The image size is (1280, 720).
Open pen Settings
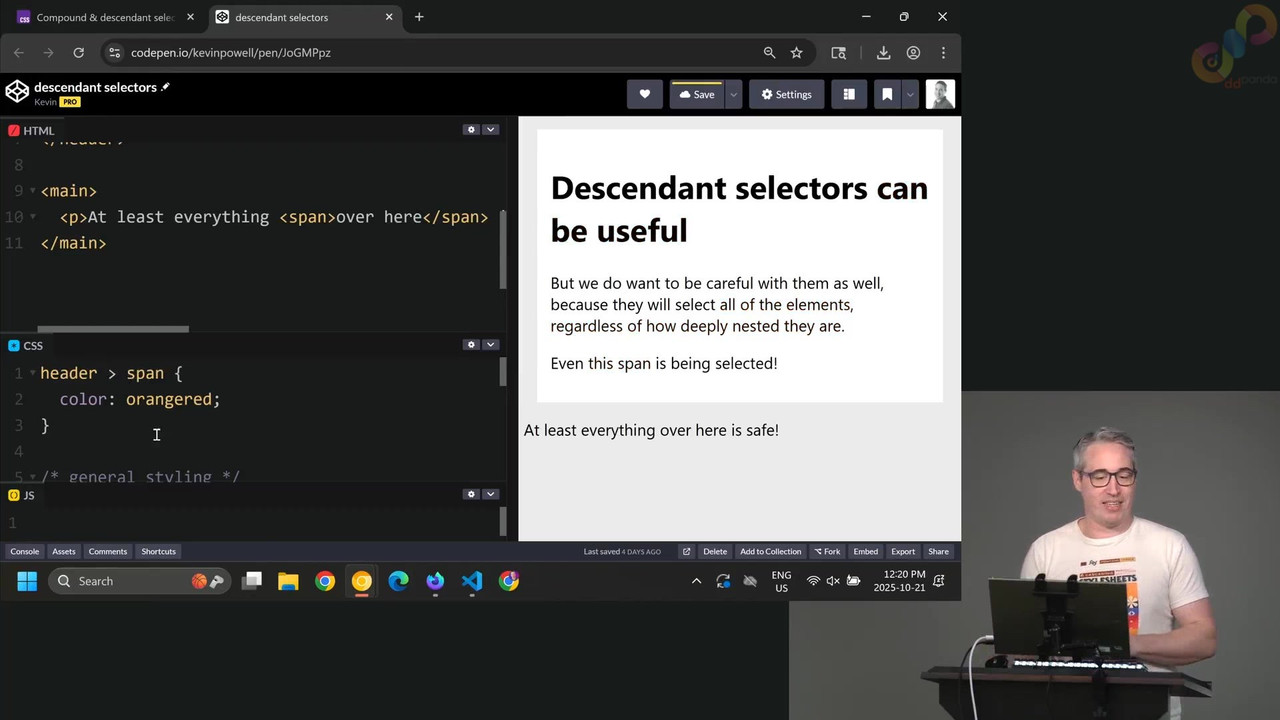[786, 94]
